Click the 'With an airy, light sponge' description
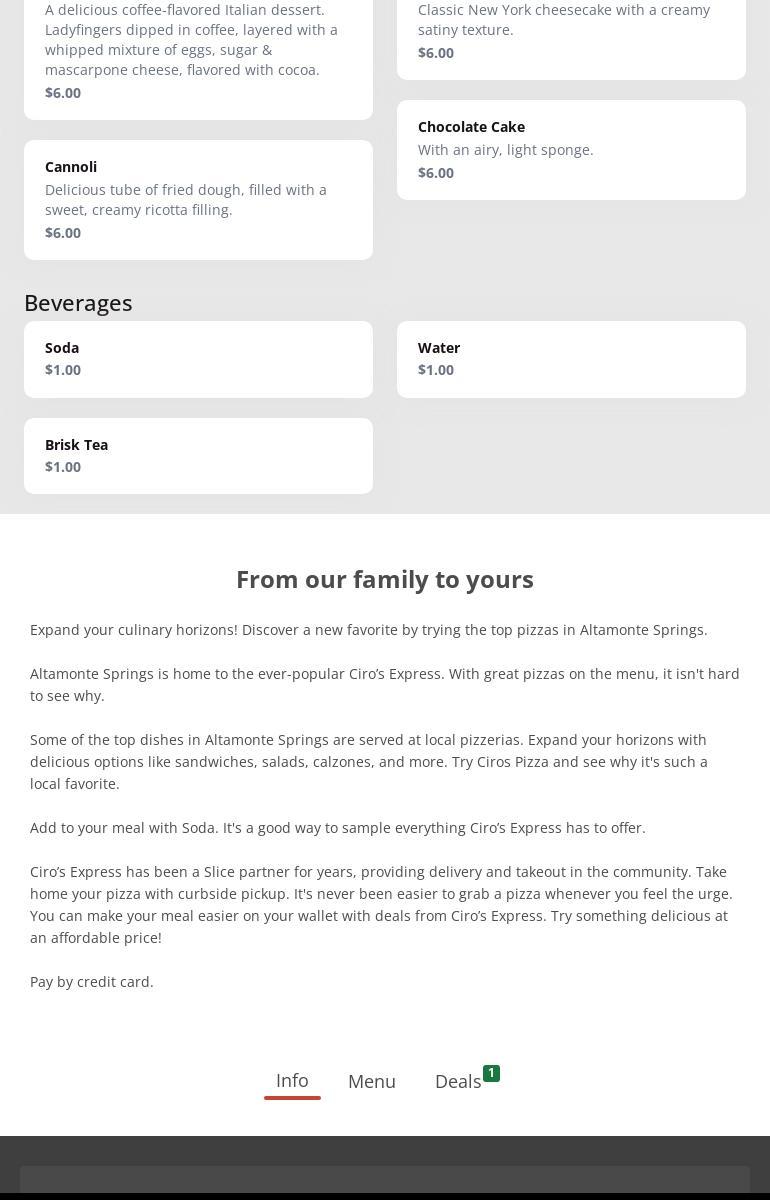 tap(505, 150)
